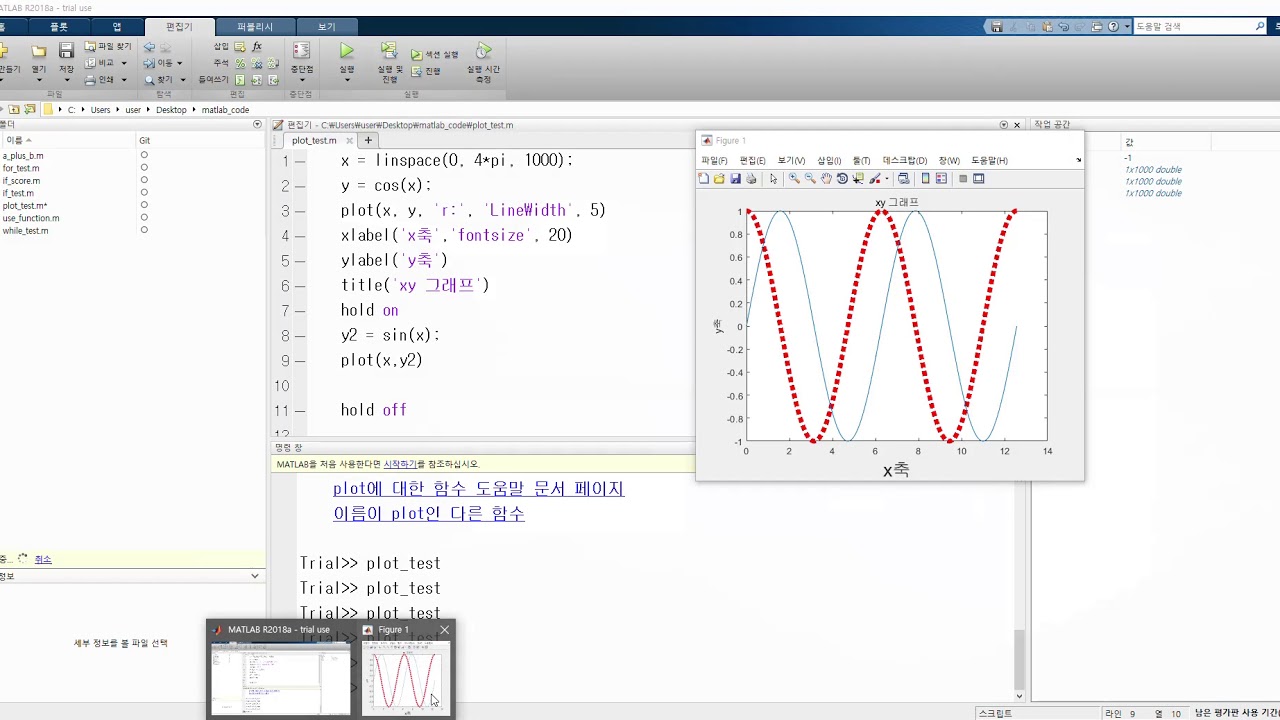Image resolution: width=1280 pixels, height=720 pixels.
Task: Click the 이름이 plot인 다른 함수 link
Action: click(429, 514)
